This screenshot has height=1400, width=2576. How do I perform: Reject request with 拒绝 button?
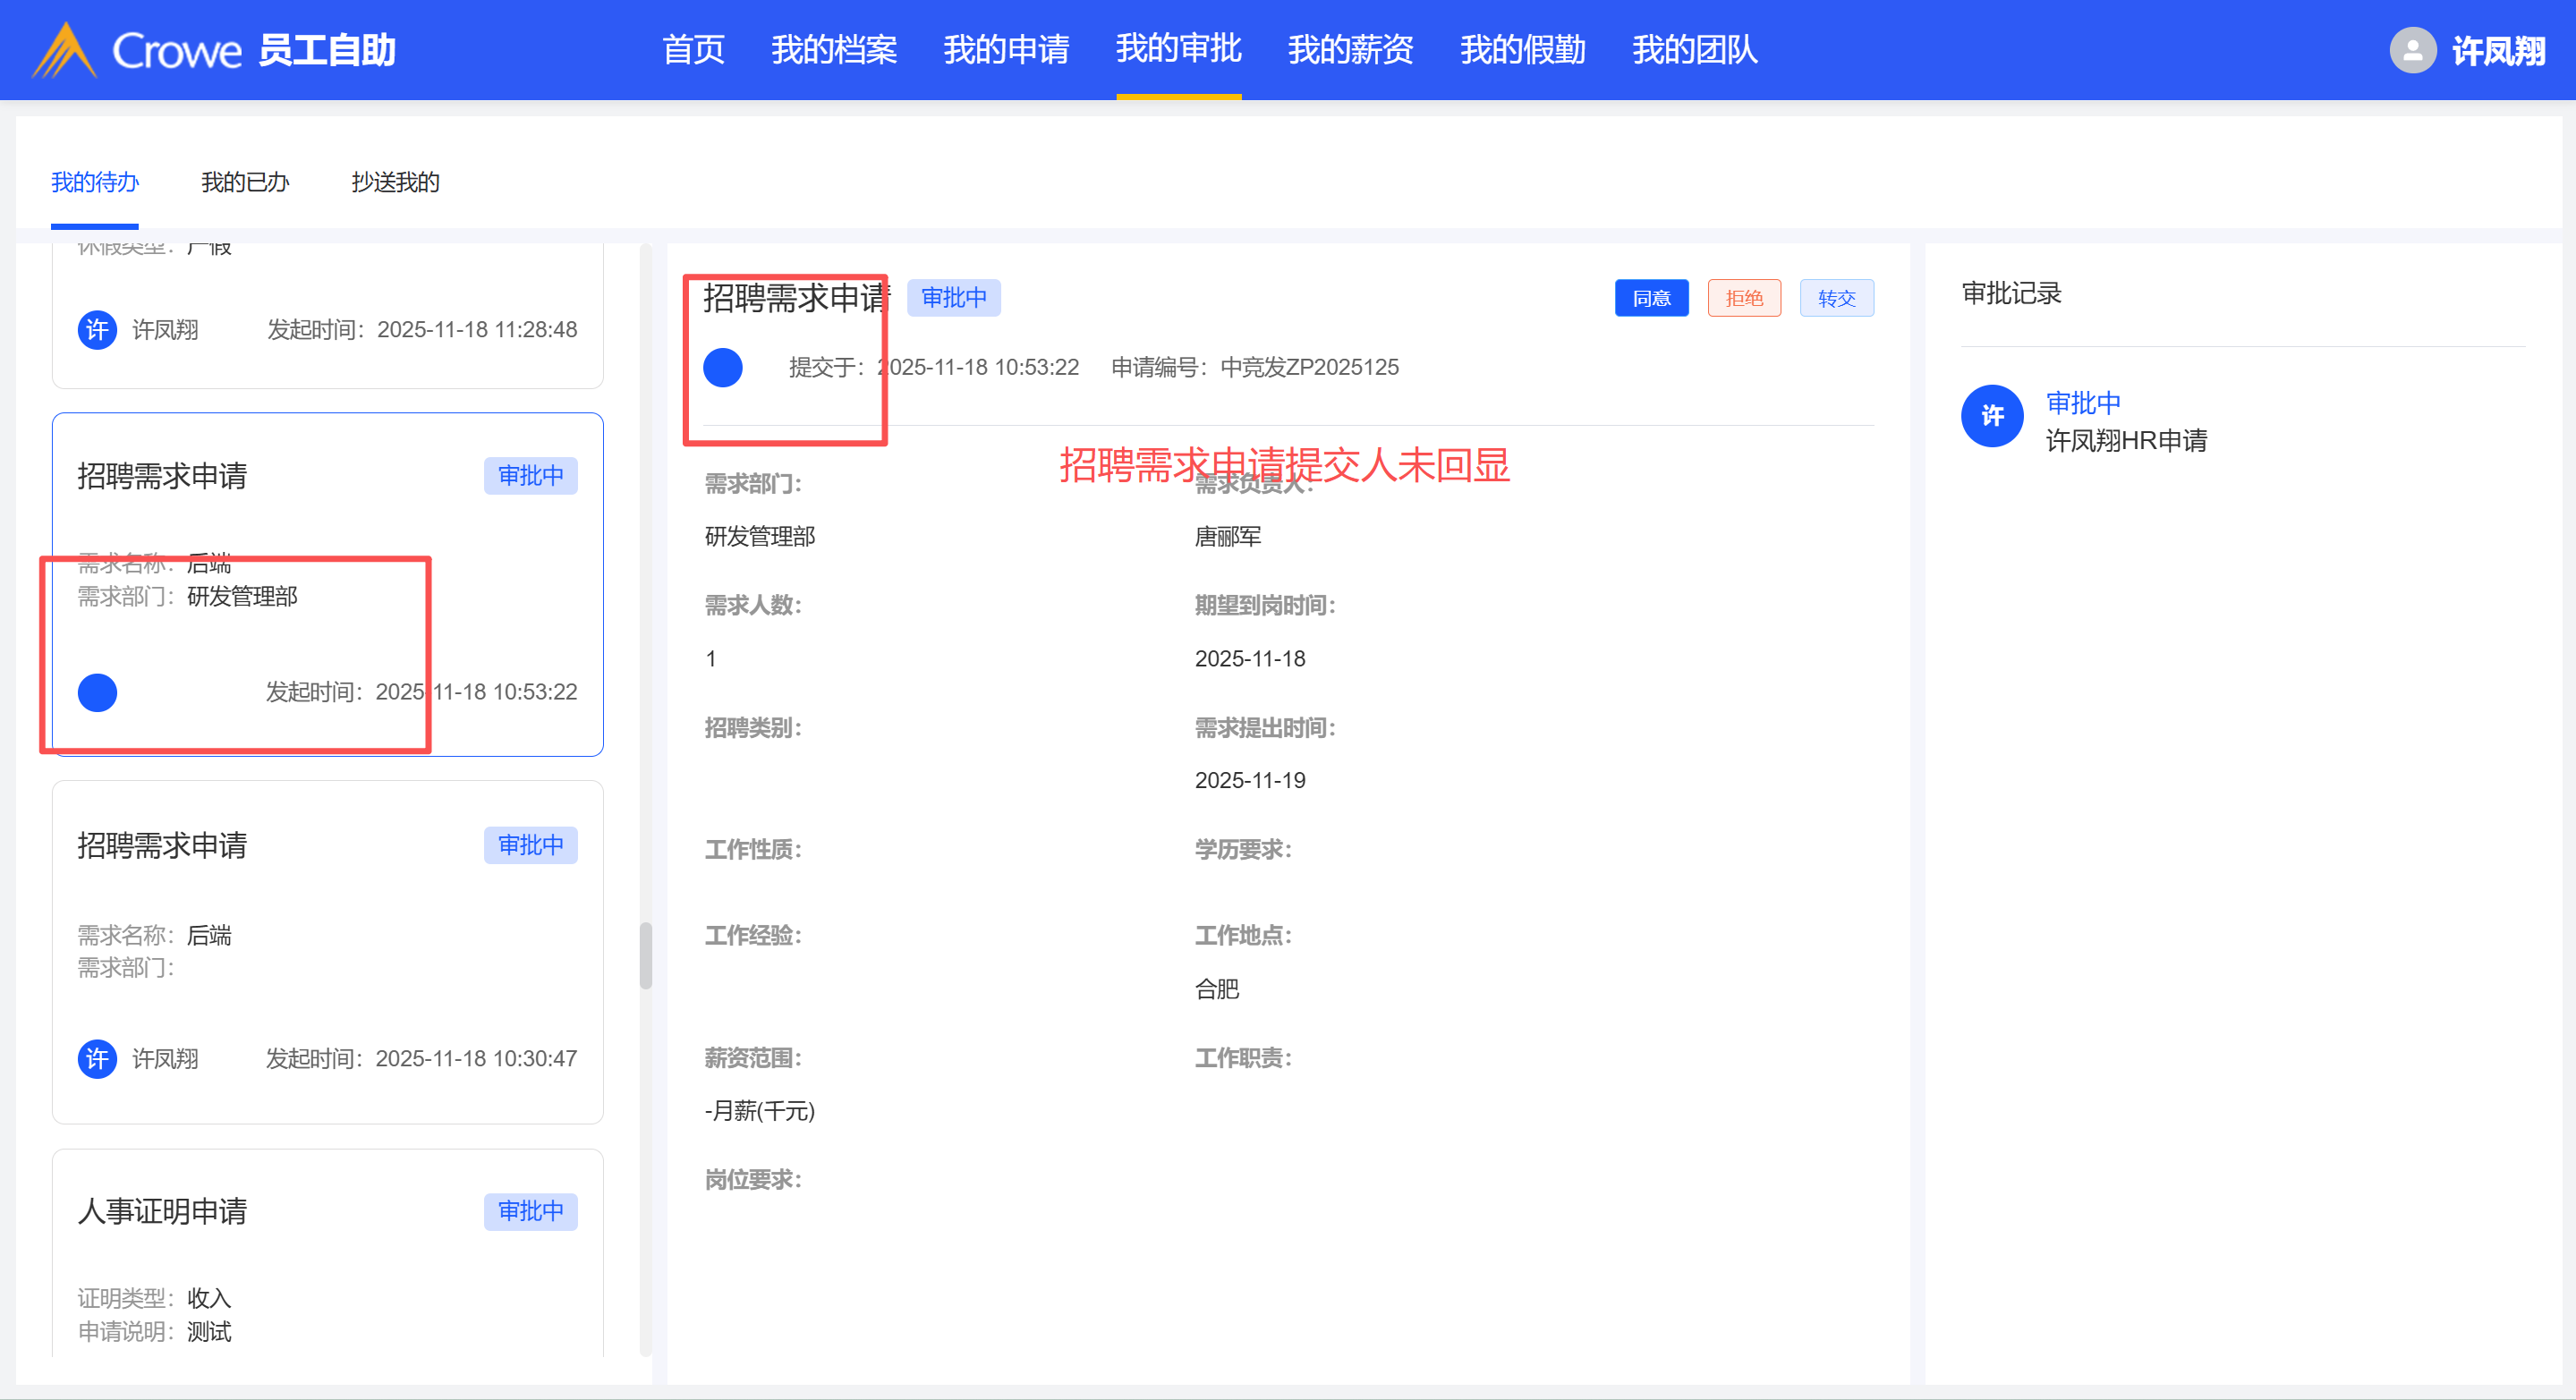[x=1743, y=298]
